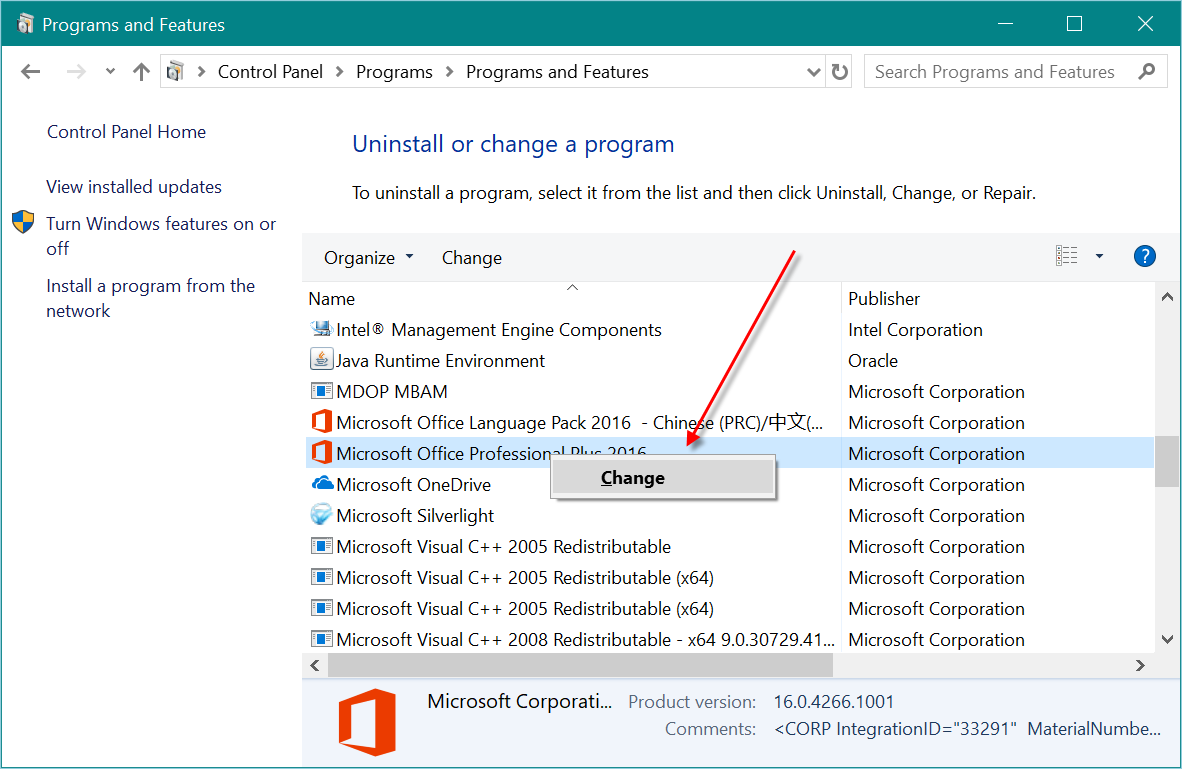The height and width of the screenshot is (769, 1182).
Task: Go to Control Panel Home
Action: (x=126, y=131)
